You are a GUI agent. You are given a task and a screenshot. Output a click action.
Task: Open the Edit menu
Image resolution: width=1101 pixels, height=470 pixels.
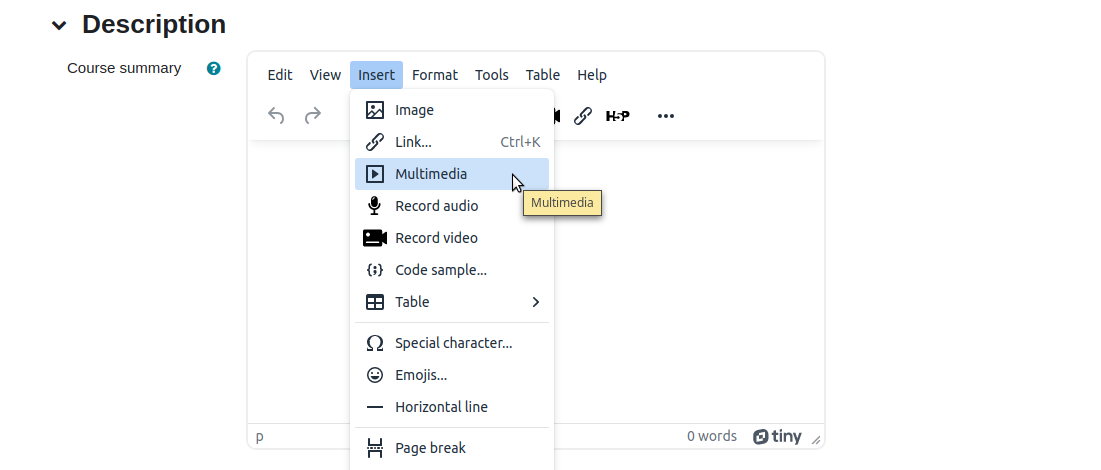pyautogui.click(x=279, y=75)
